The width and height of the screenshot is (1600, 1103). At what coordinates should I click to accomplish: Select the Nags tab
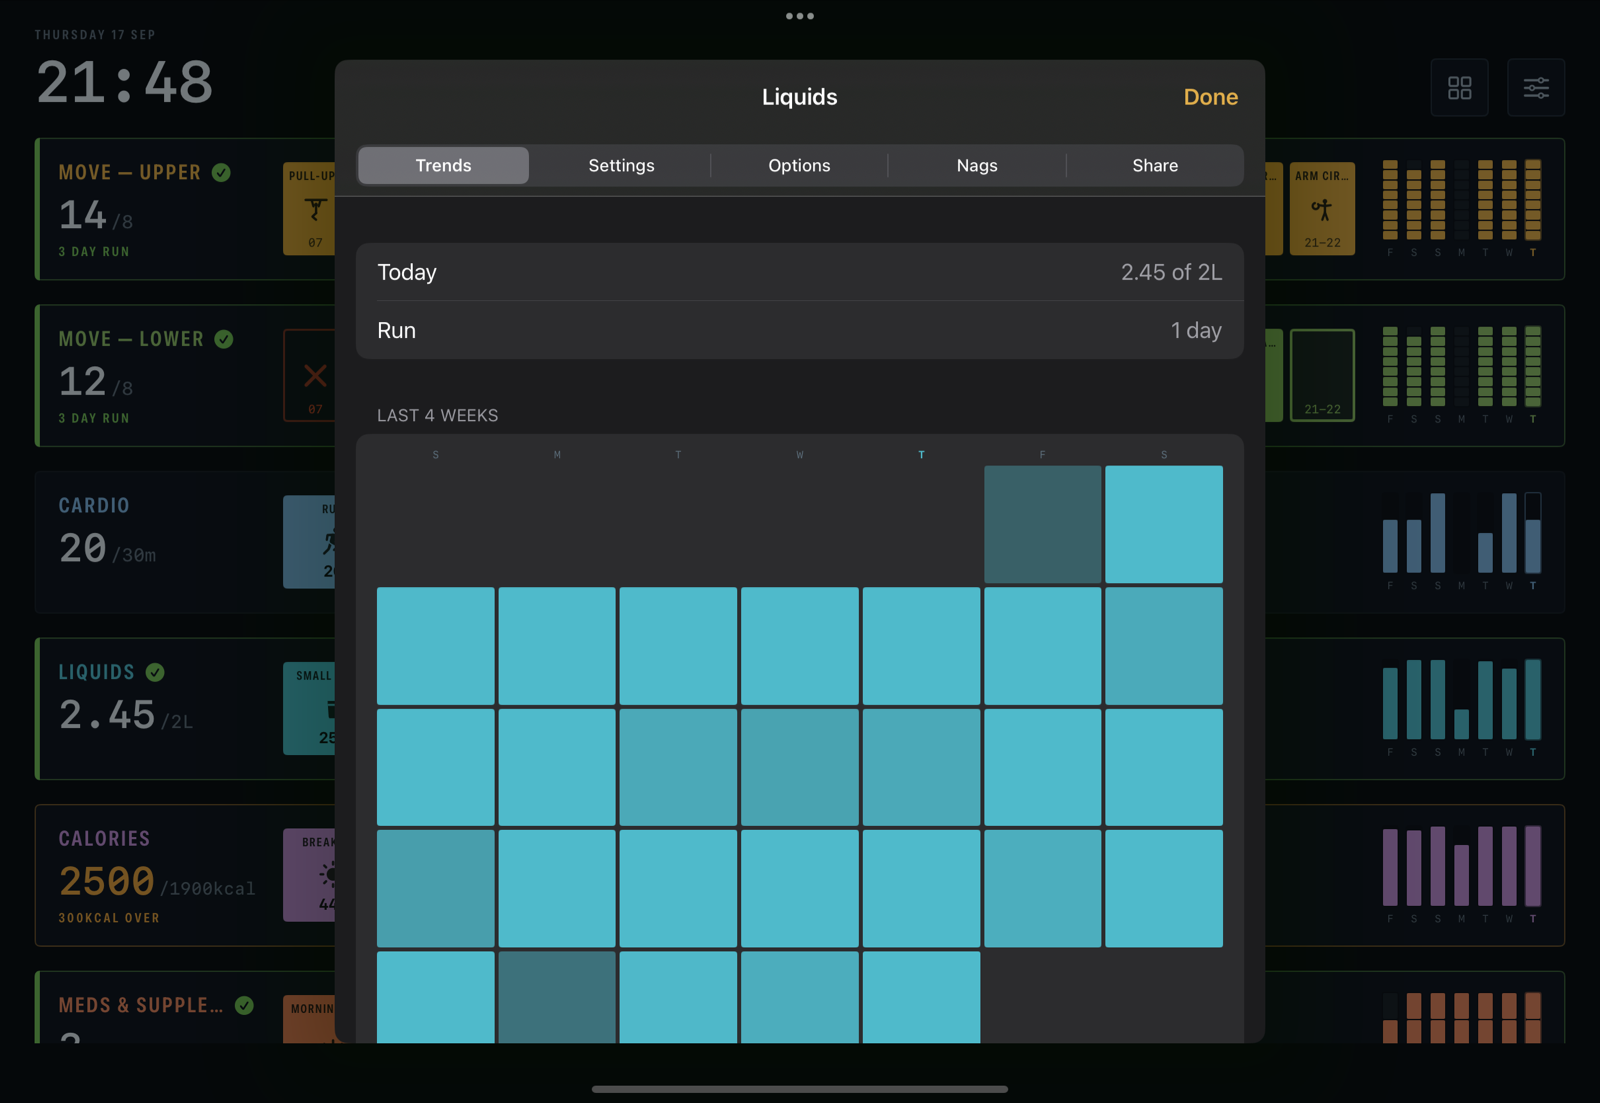pos(977,166)
